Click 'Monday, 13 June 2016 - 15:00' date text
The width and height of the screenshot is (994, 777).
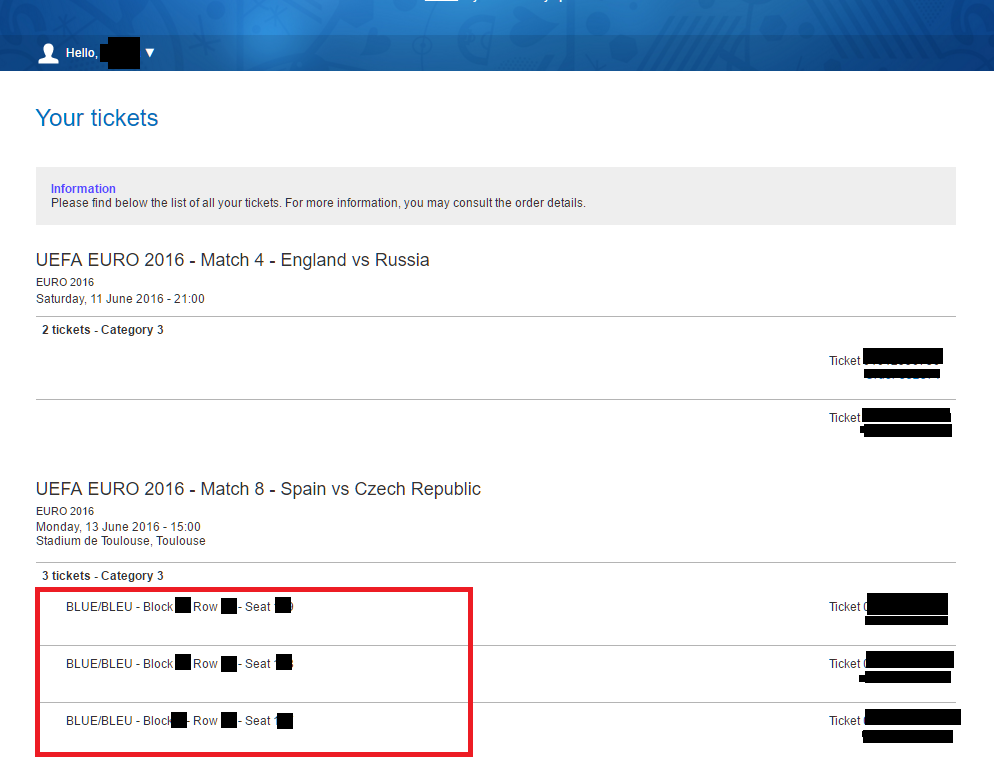tap(118, 527)
